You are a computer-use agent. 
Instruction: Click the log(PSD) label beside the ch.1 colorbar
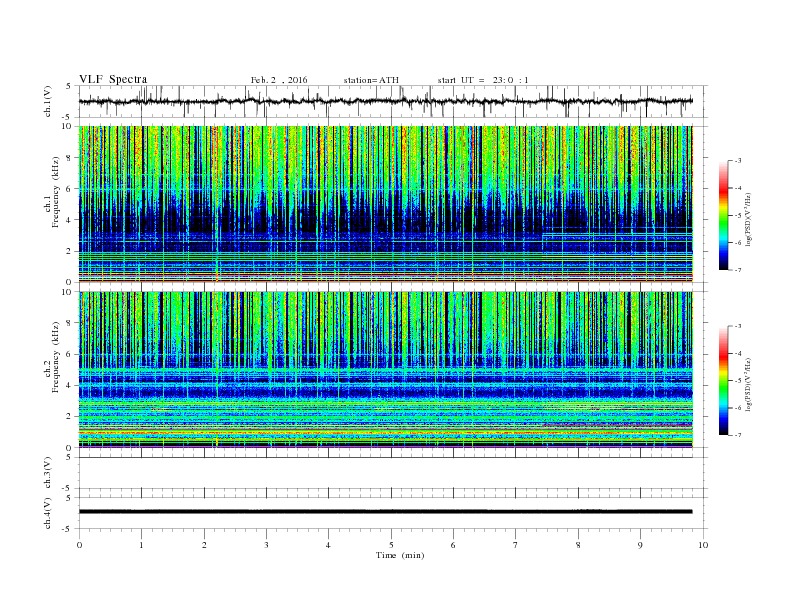pos(750,219)
